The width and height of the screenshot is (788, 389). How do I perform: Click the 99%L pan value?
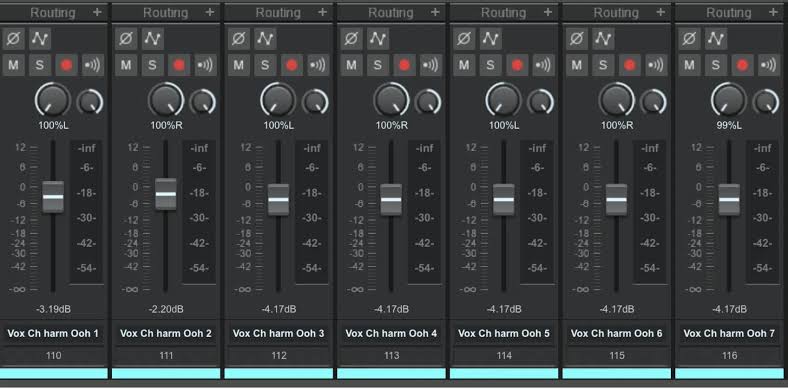729,126
